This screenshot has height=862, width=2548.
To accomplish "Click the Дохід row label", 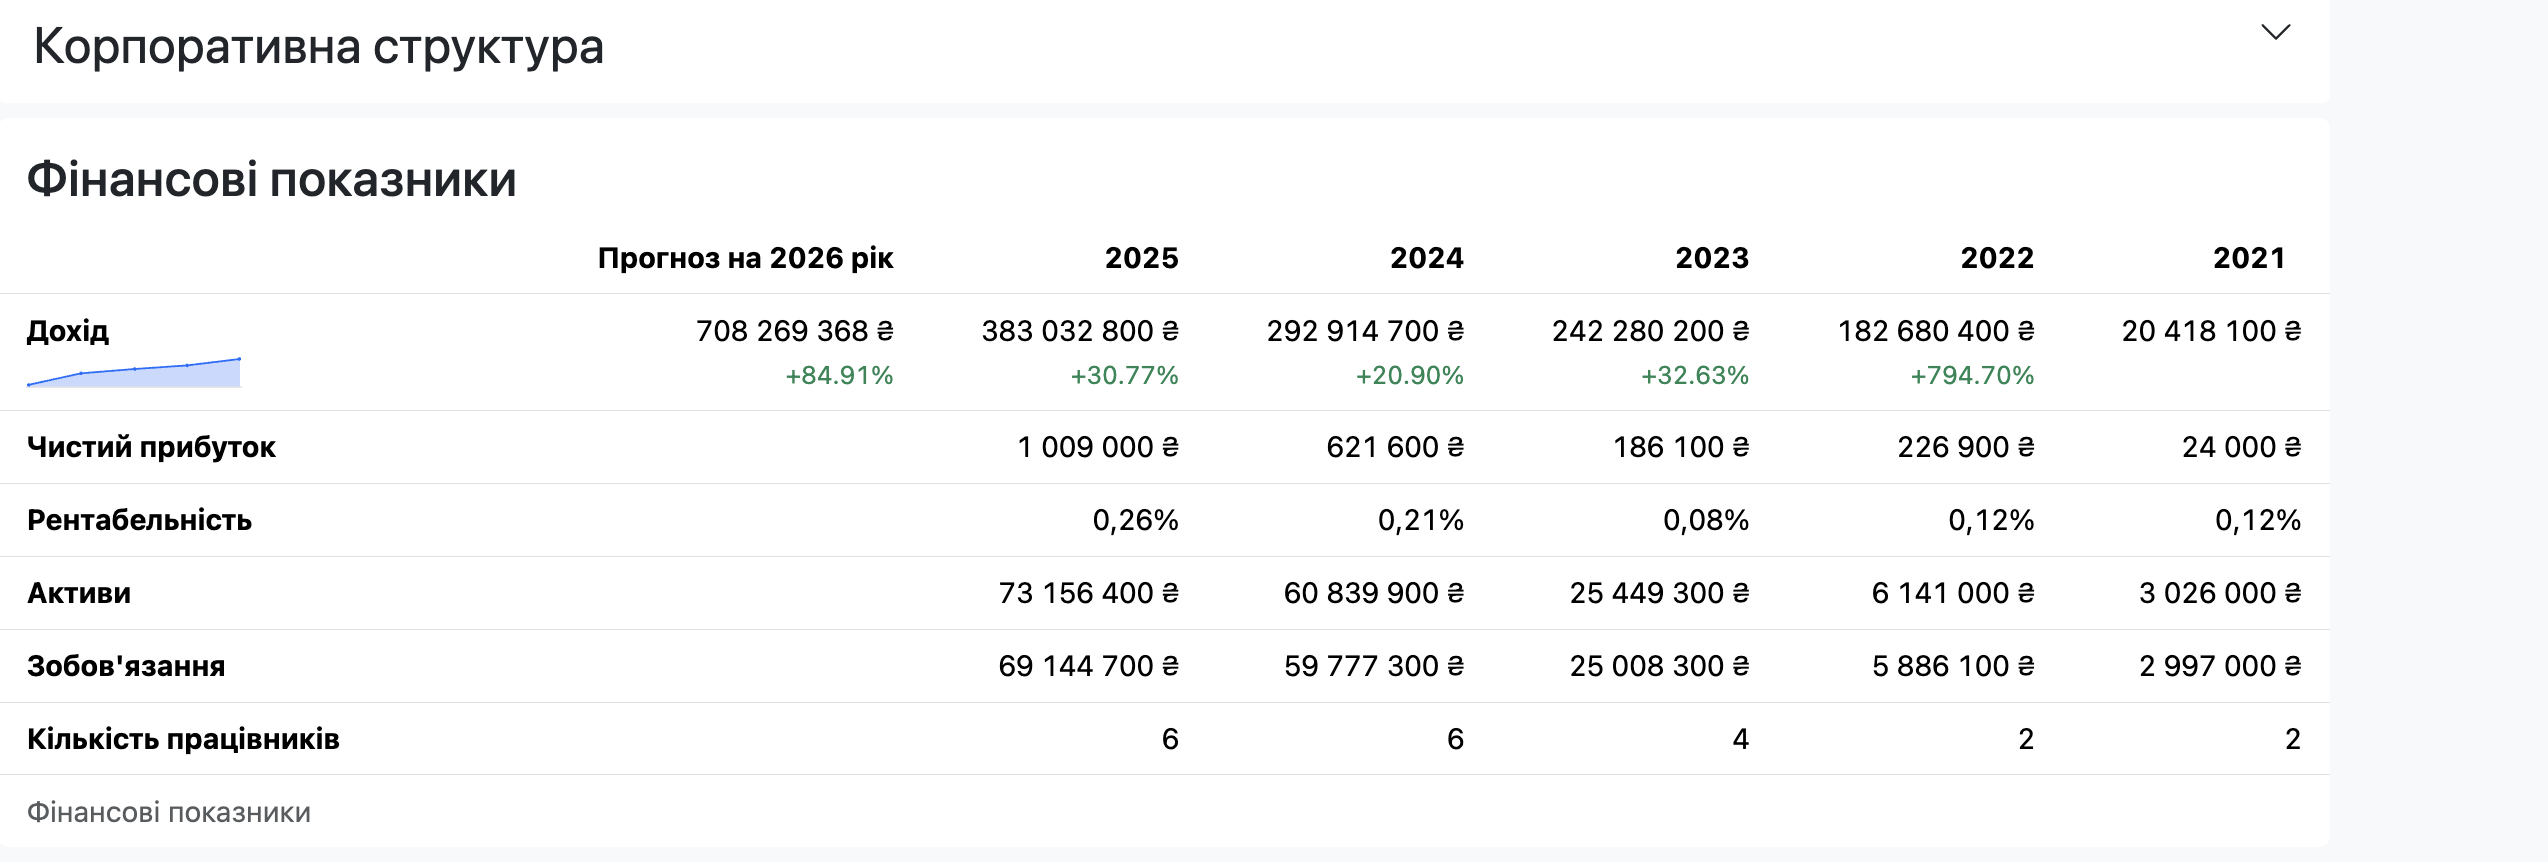I will tap(68, 331).
